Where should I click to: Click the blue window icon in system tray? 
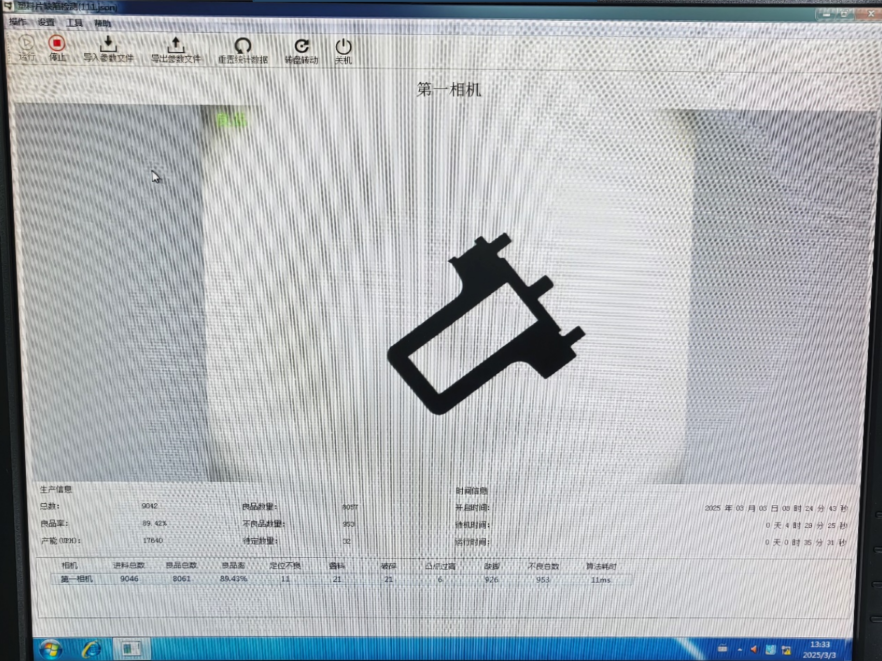point(769,648)
